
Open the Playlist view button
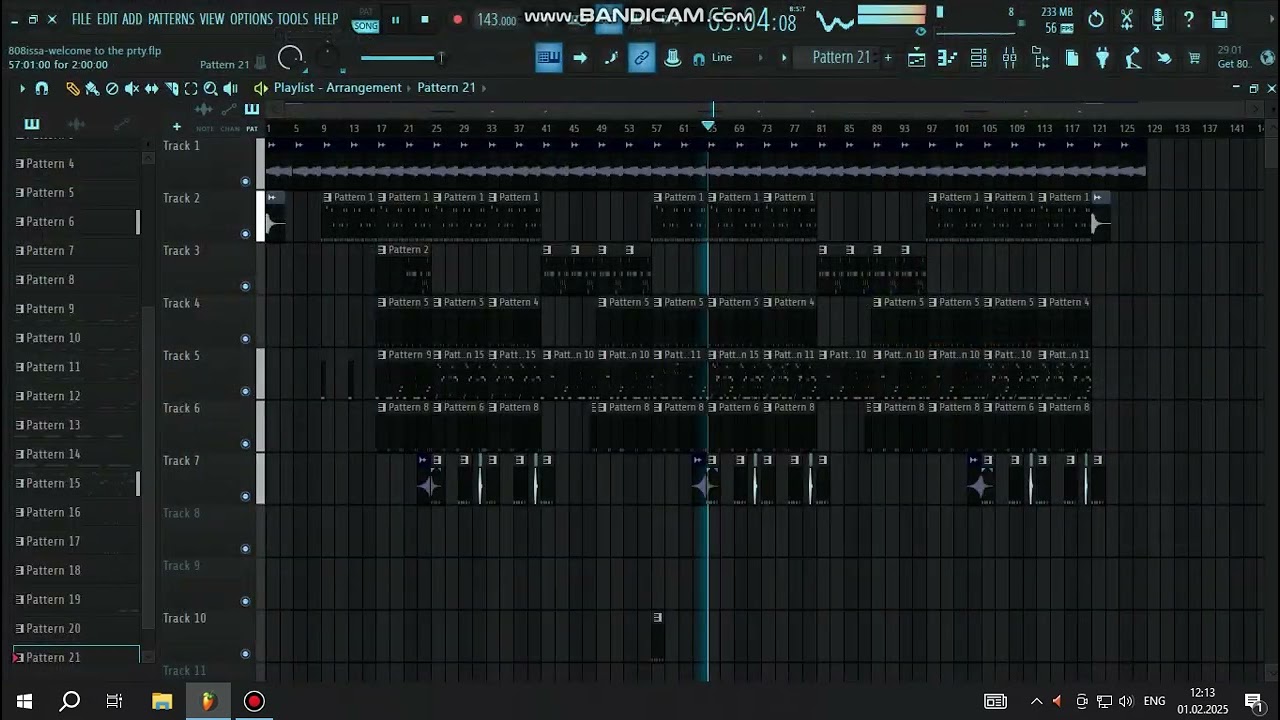click(917, 59)
